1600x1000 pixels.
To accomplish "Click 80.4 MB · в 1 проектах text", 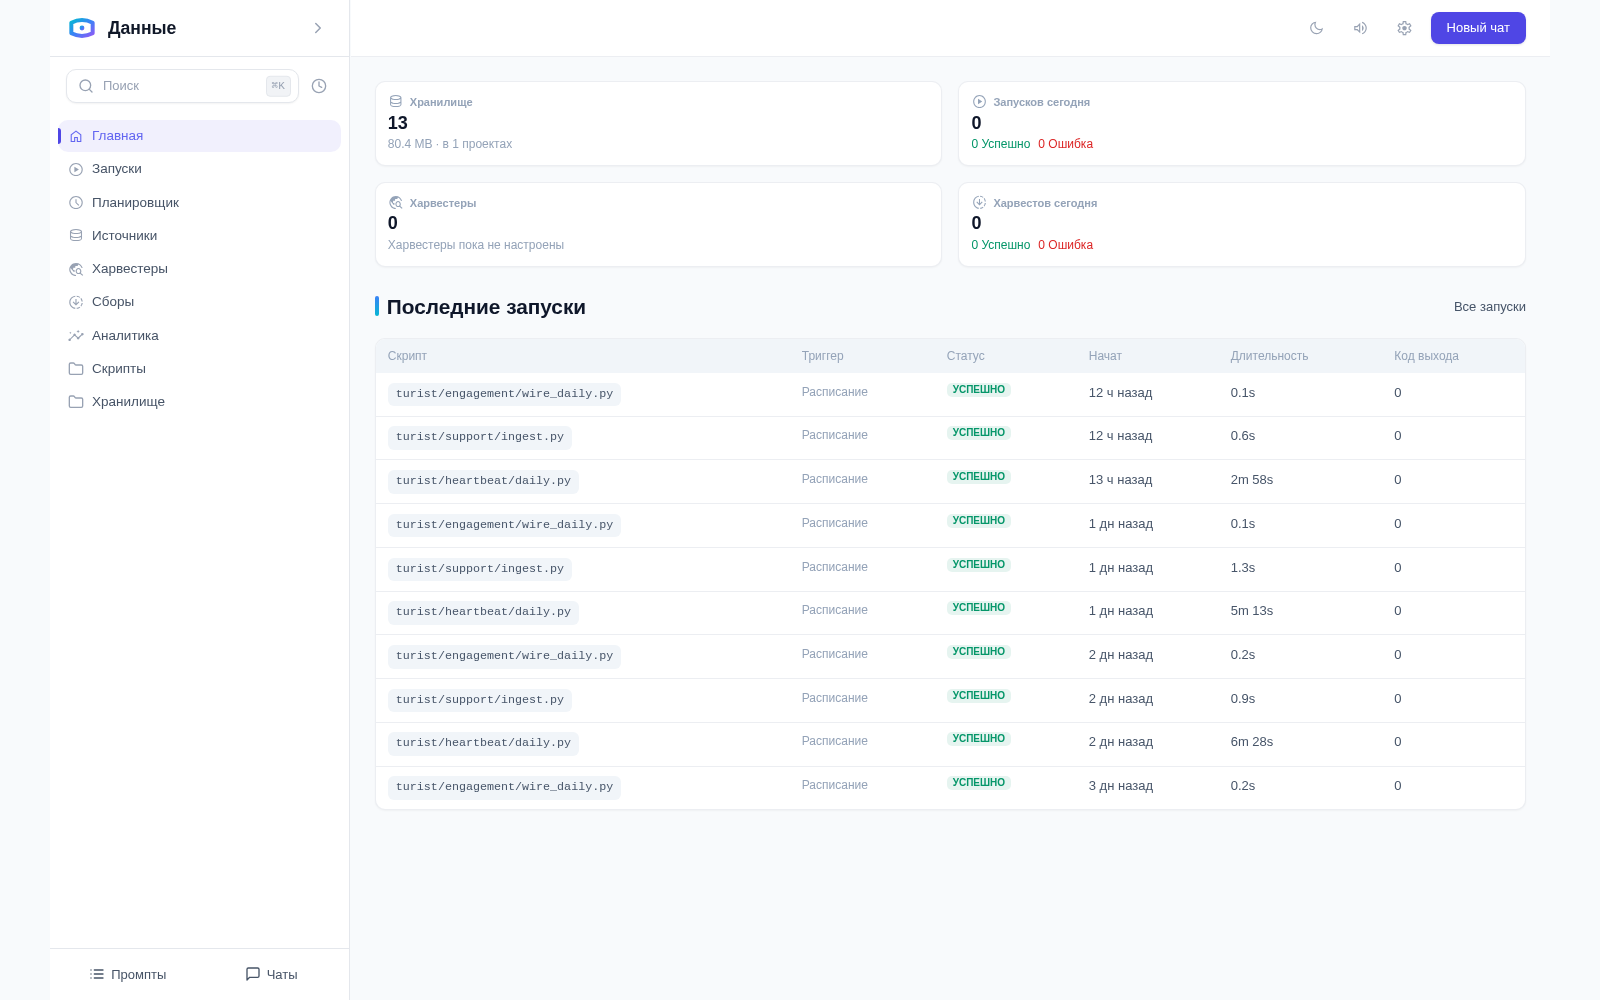I will pos(450,144).
